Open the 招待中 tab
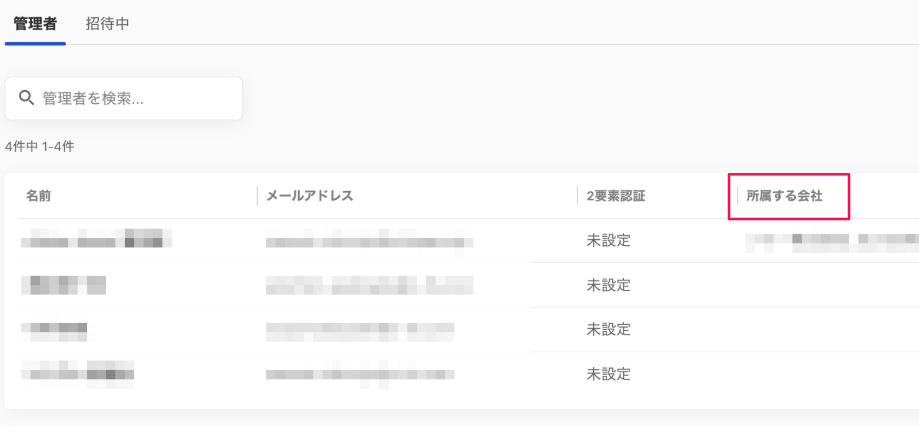919x432 pixels. tap(107, 24)
